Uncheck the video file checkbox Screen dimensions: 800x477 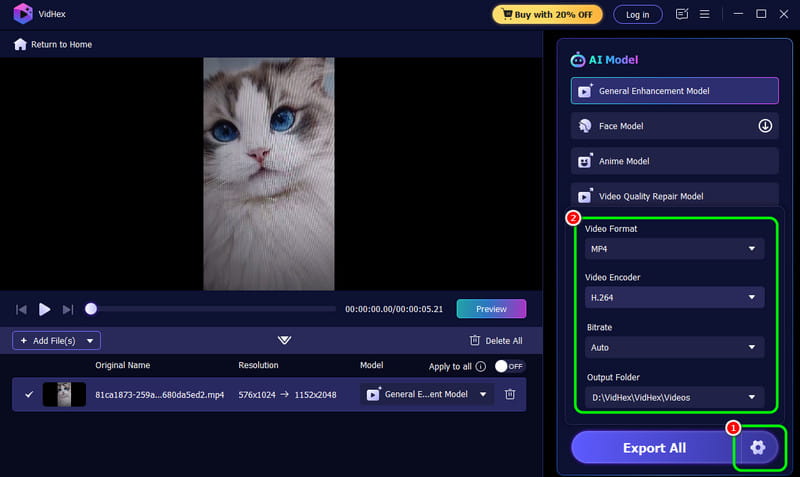(29, 394)
